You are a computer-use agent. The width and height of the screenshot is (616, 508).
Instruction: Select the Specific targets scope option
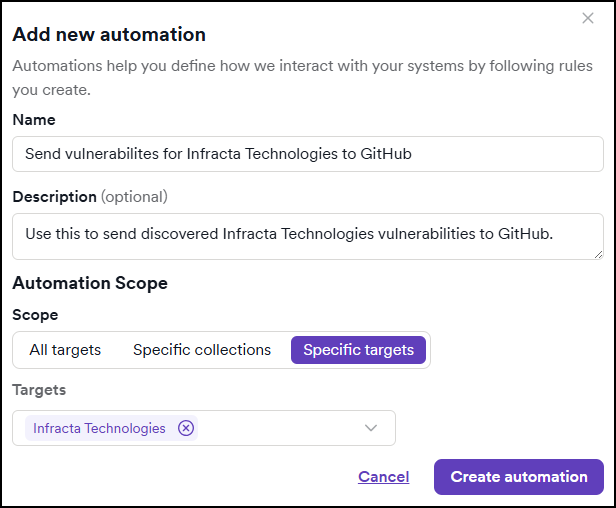click(358, 350)
